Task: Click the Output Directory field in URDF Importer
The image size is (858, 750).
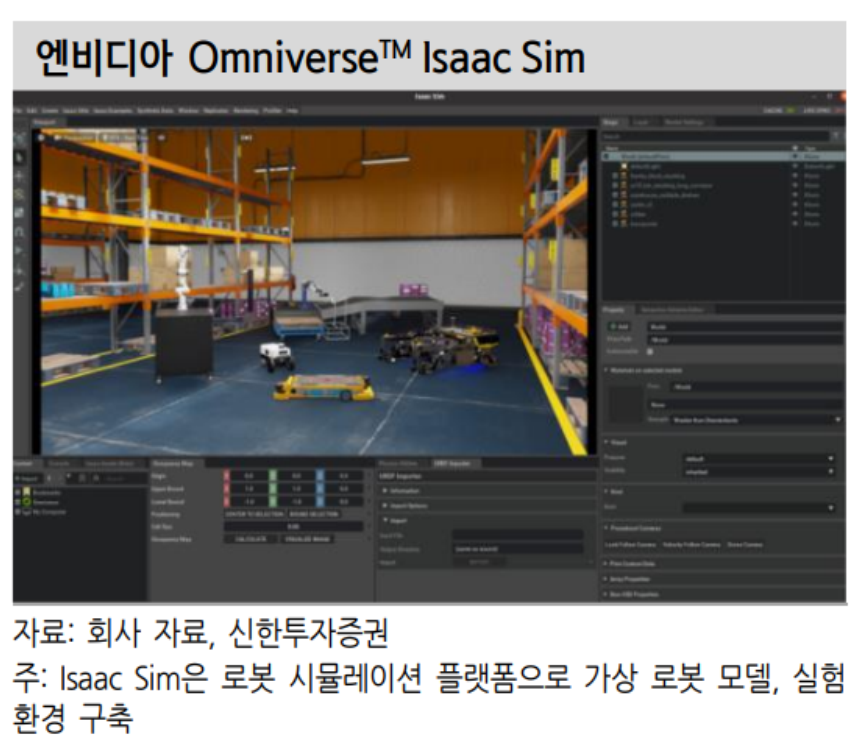Action: click(518, 549)
